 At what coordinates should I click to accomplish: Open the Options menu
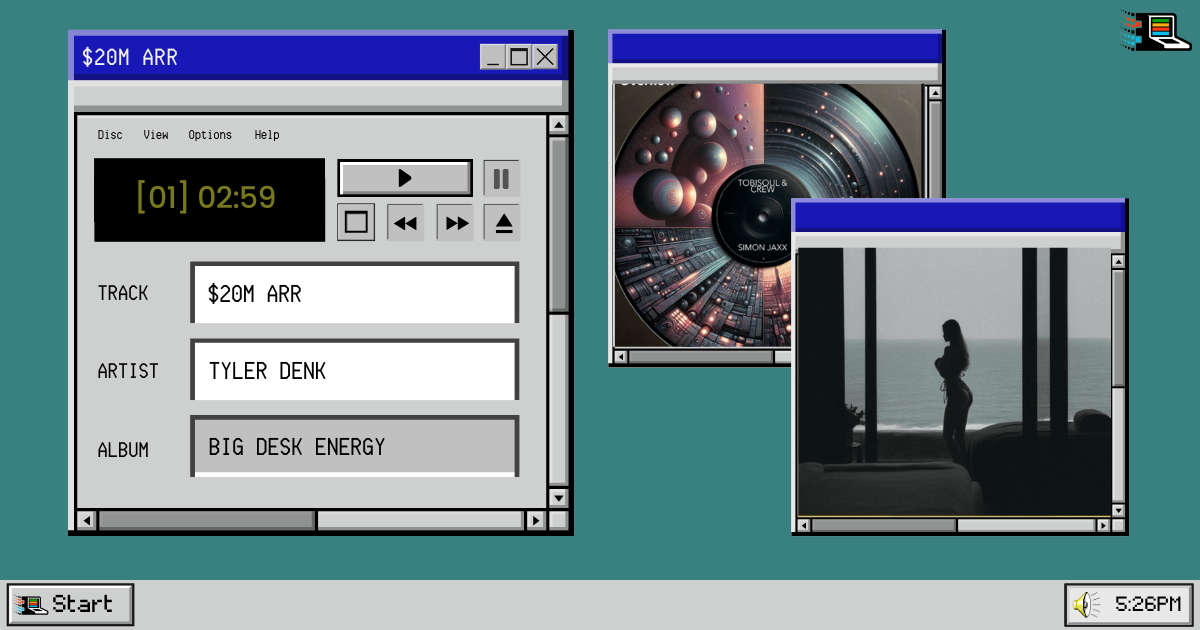[x=210, y=135]
